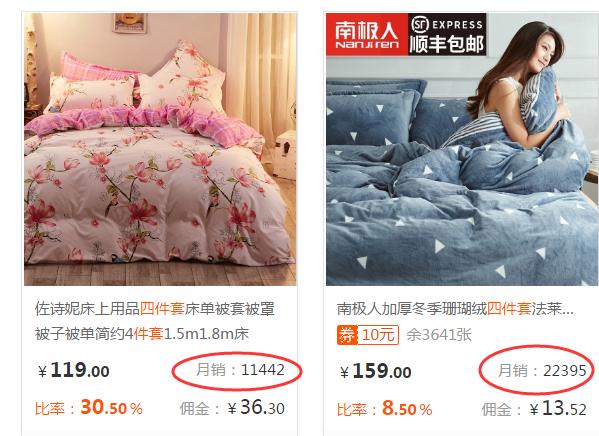Click the floral pillows in left photo
Image resolution: width=599 pixels, height=436 pixels.
[136, 82]
